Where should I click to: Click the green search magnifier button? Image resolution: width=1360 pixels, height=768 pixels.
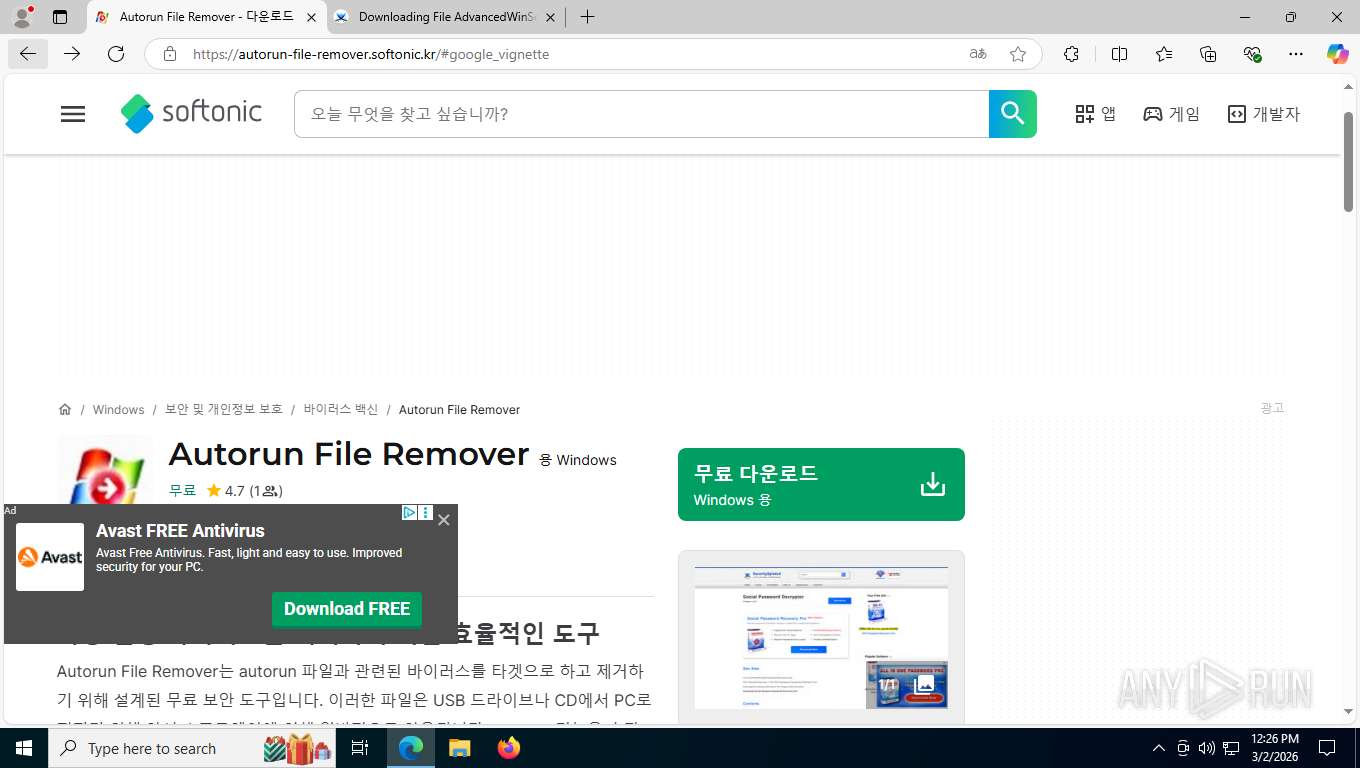(1012, 114)
